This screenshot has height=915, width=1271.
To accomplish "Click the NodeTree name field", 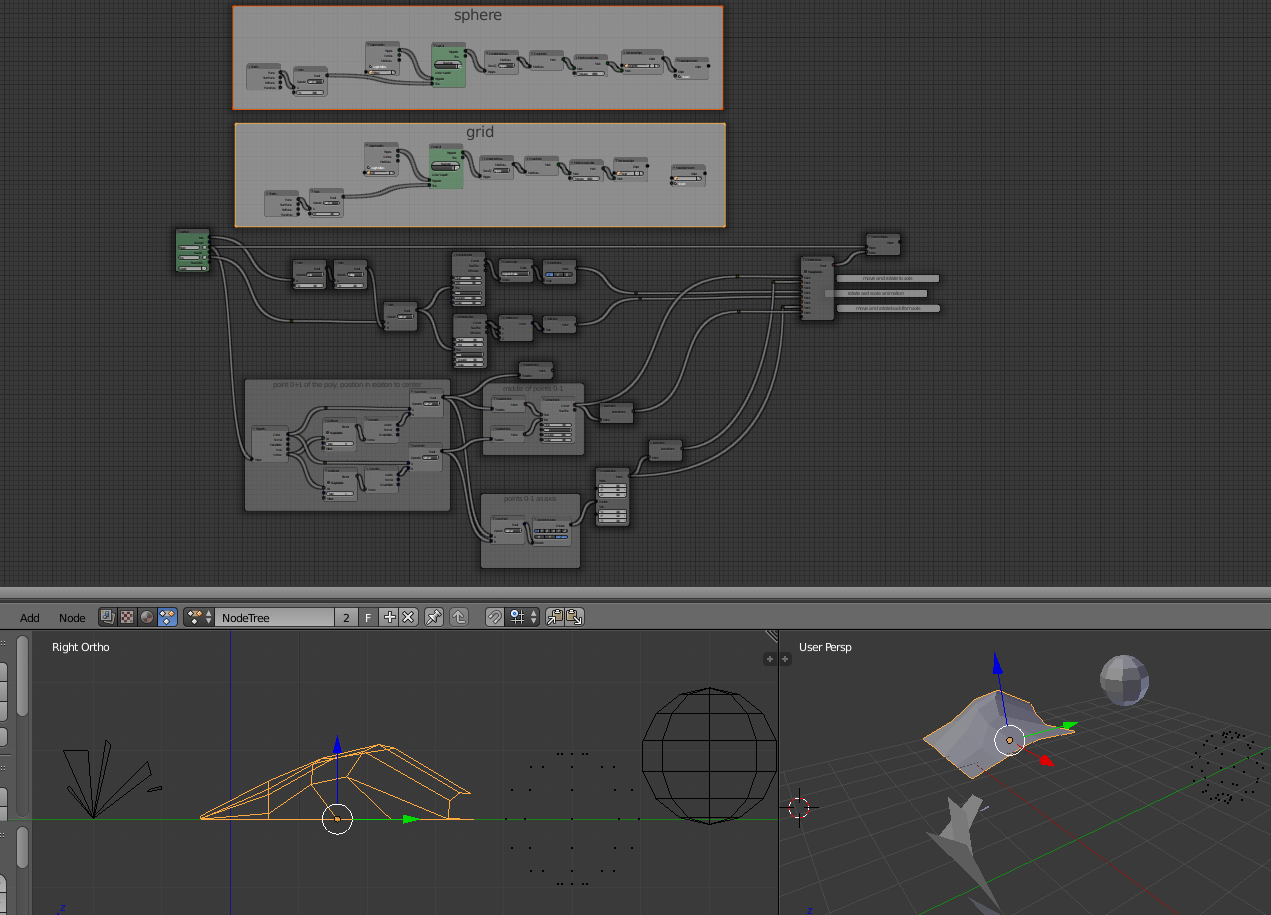I will tap(274, 617).
